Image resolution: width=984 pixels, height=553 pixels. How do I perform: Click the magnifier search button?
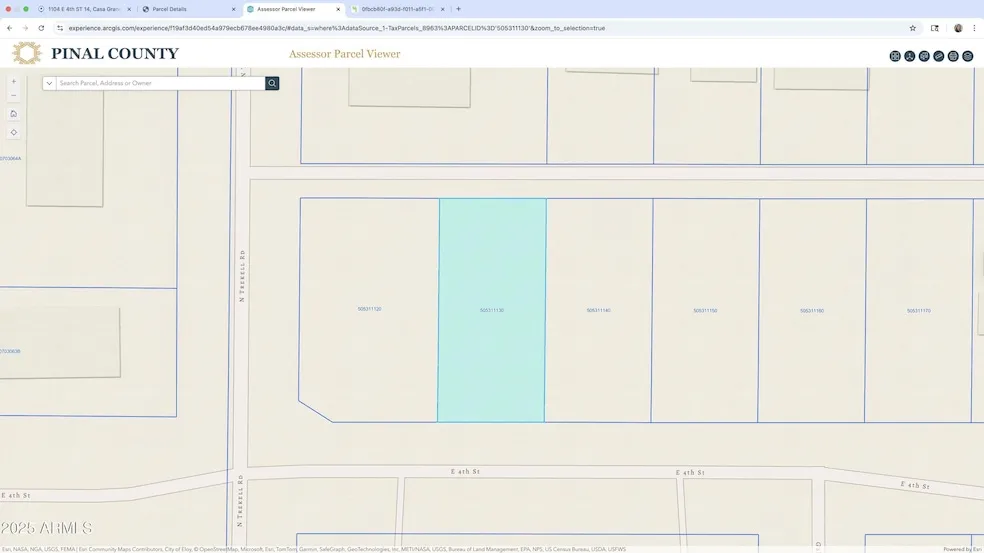point(272,83)
